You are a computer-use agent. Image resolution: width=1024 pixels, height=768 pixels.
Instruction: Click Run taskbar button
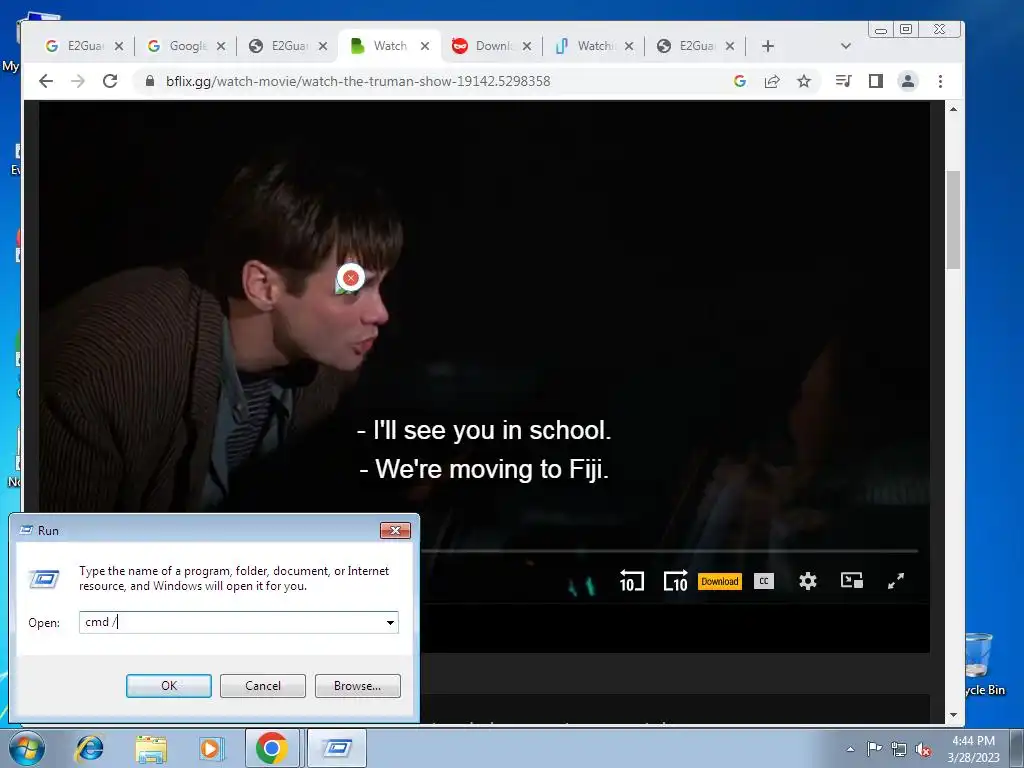pos(336,748)
